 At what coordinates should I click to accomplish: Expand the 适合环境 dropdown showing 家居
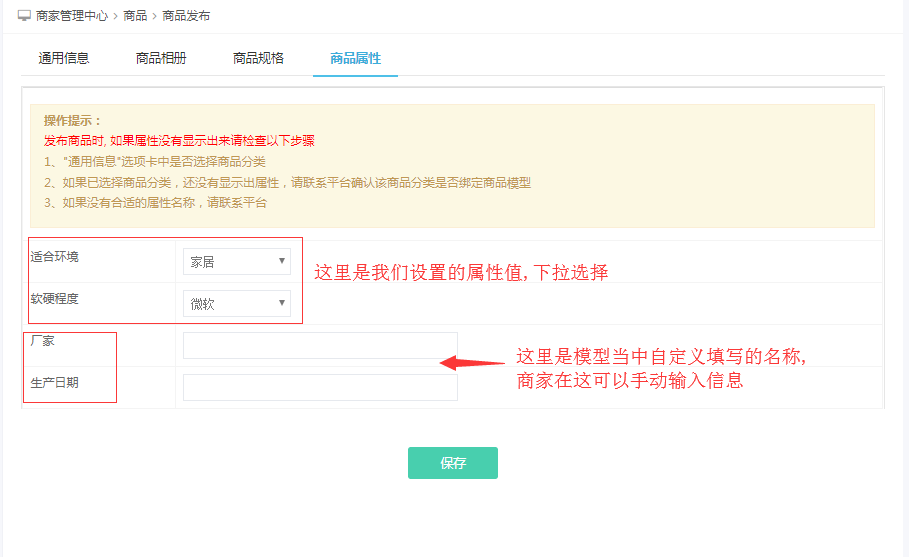[237, 262]
